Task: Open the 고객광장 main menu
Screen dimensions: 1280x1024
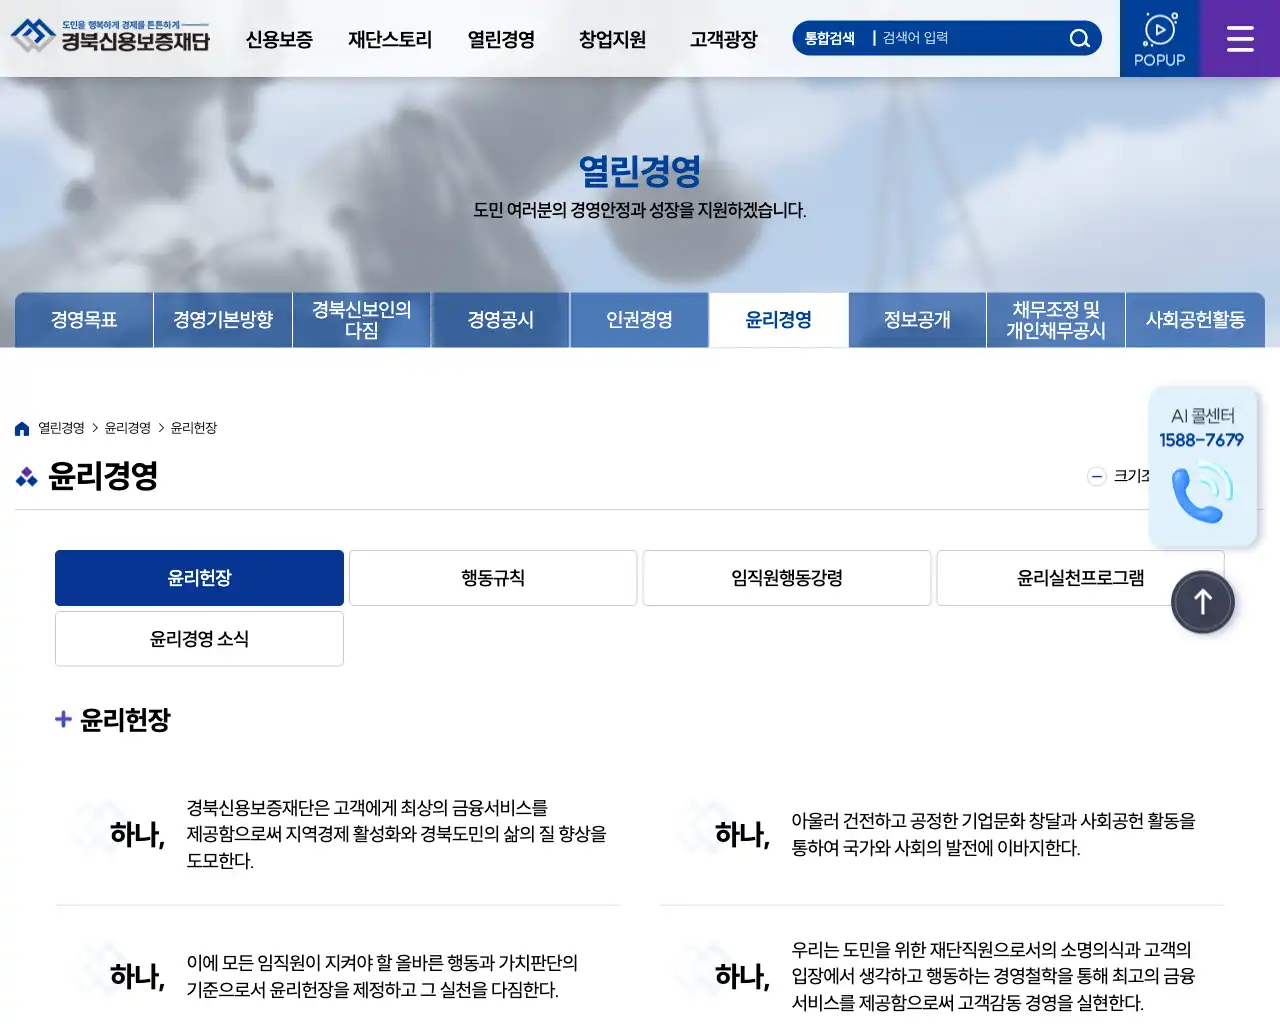Action: (723, 40)
